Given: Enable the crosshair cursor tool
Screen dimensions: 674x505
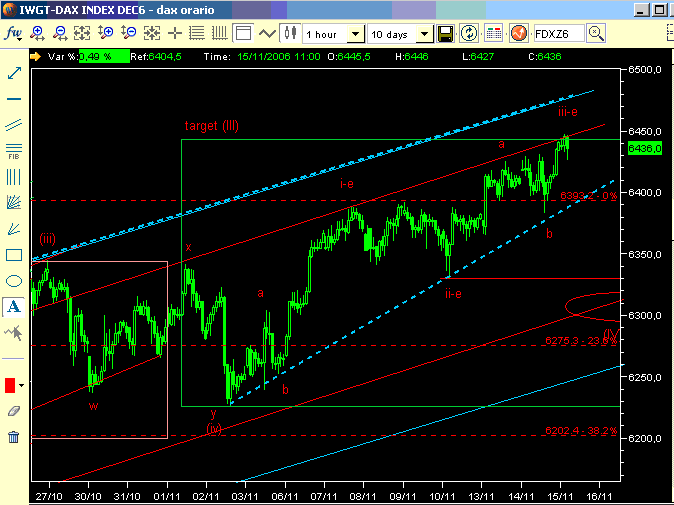Looking at the screenshot, I should 175,33.
